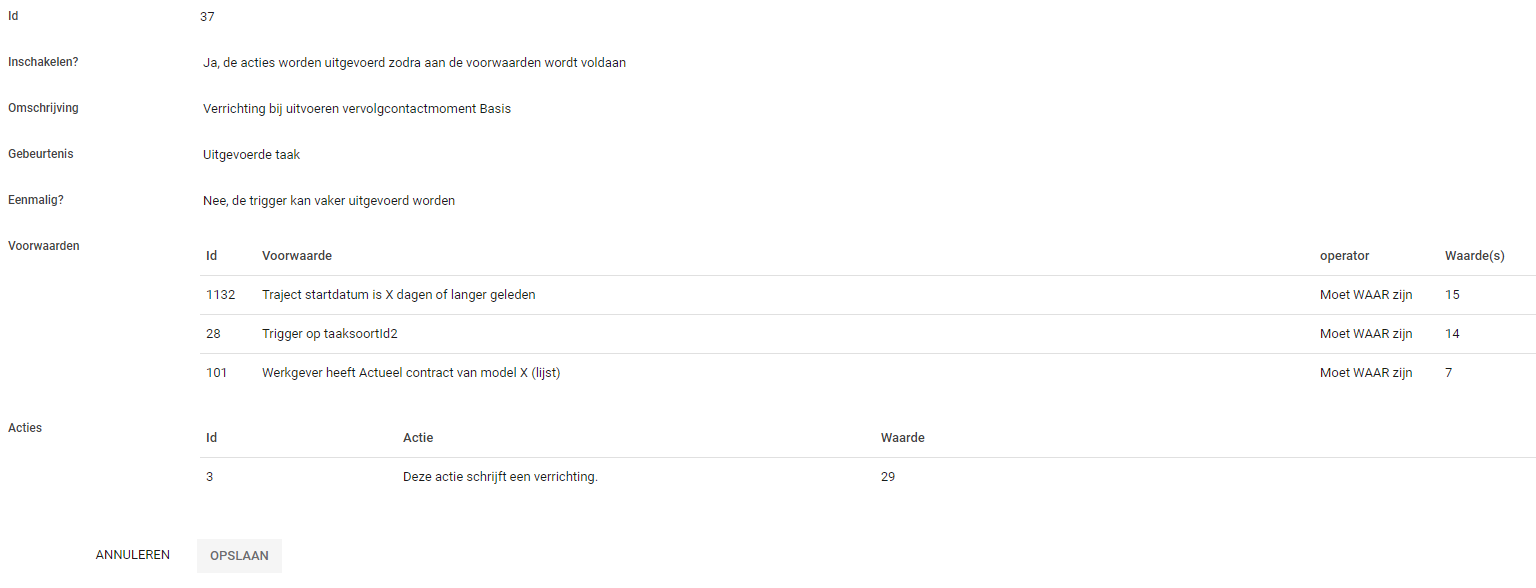Click the 'Moet WAAR zijn' operator for condition 101
The width and height of the screenshot is (1536, 588).
pos(1366,373)
